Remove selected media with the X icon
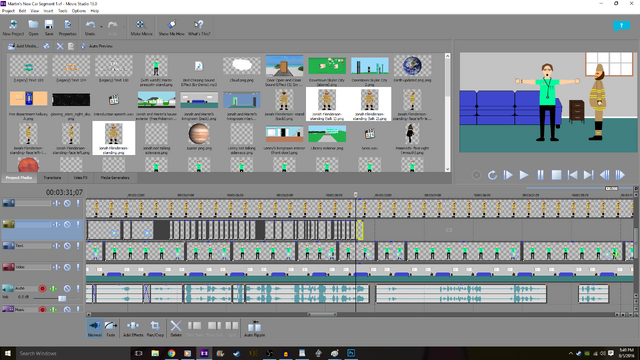 point(60,46)
